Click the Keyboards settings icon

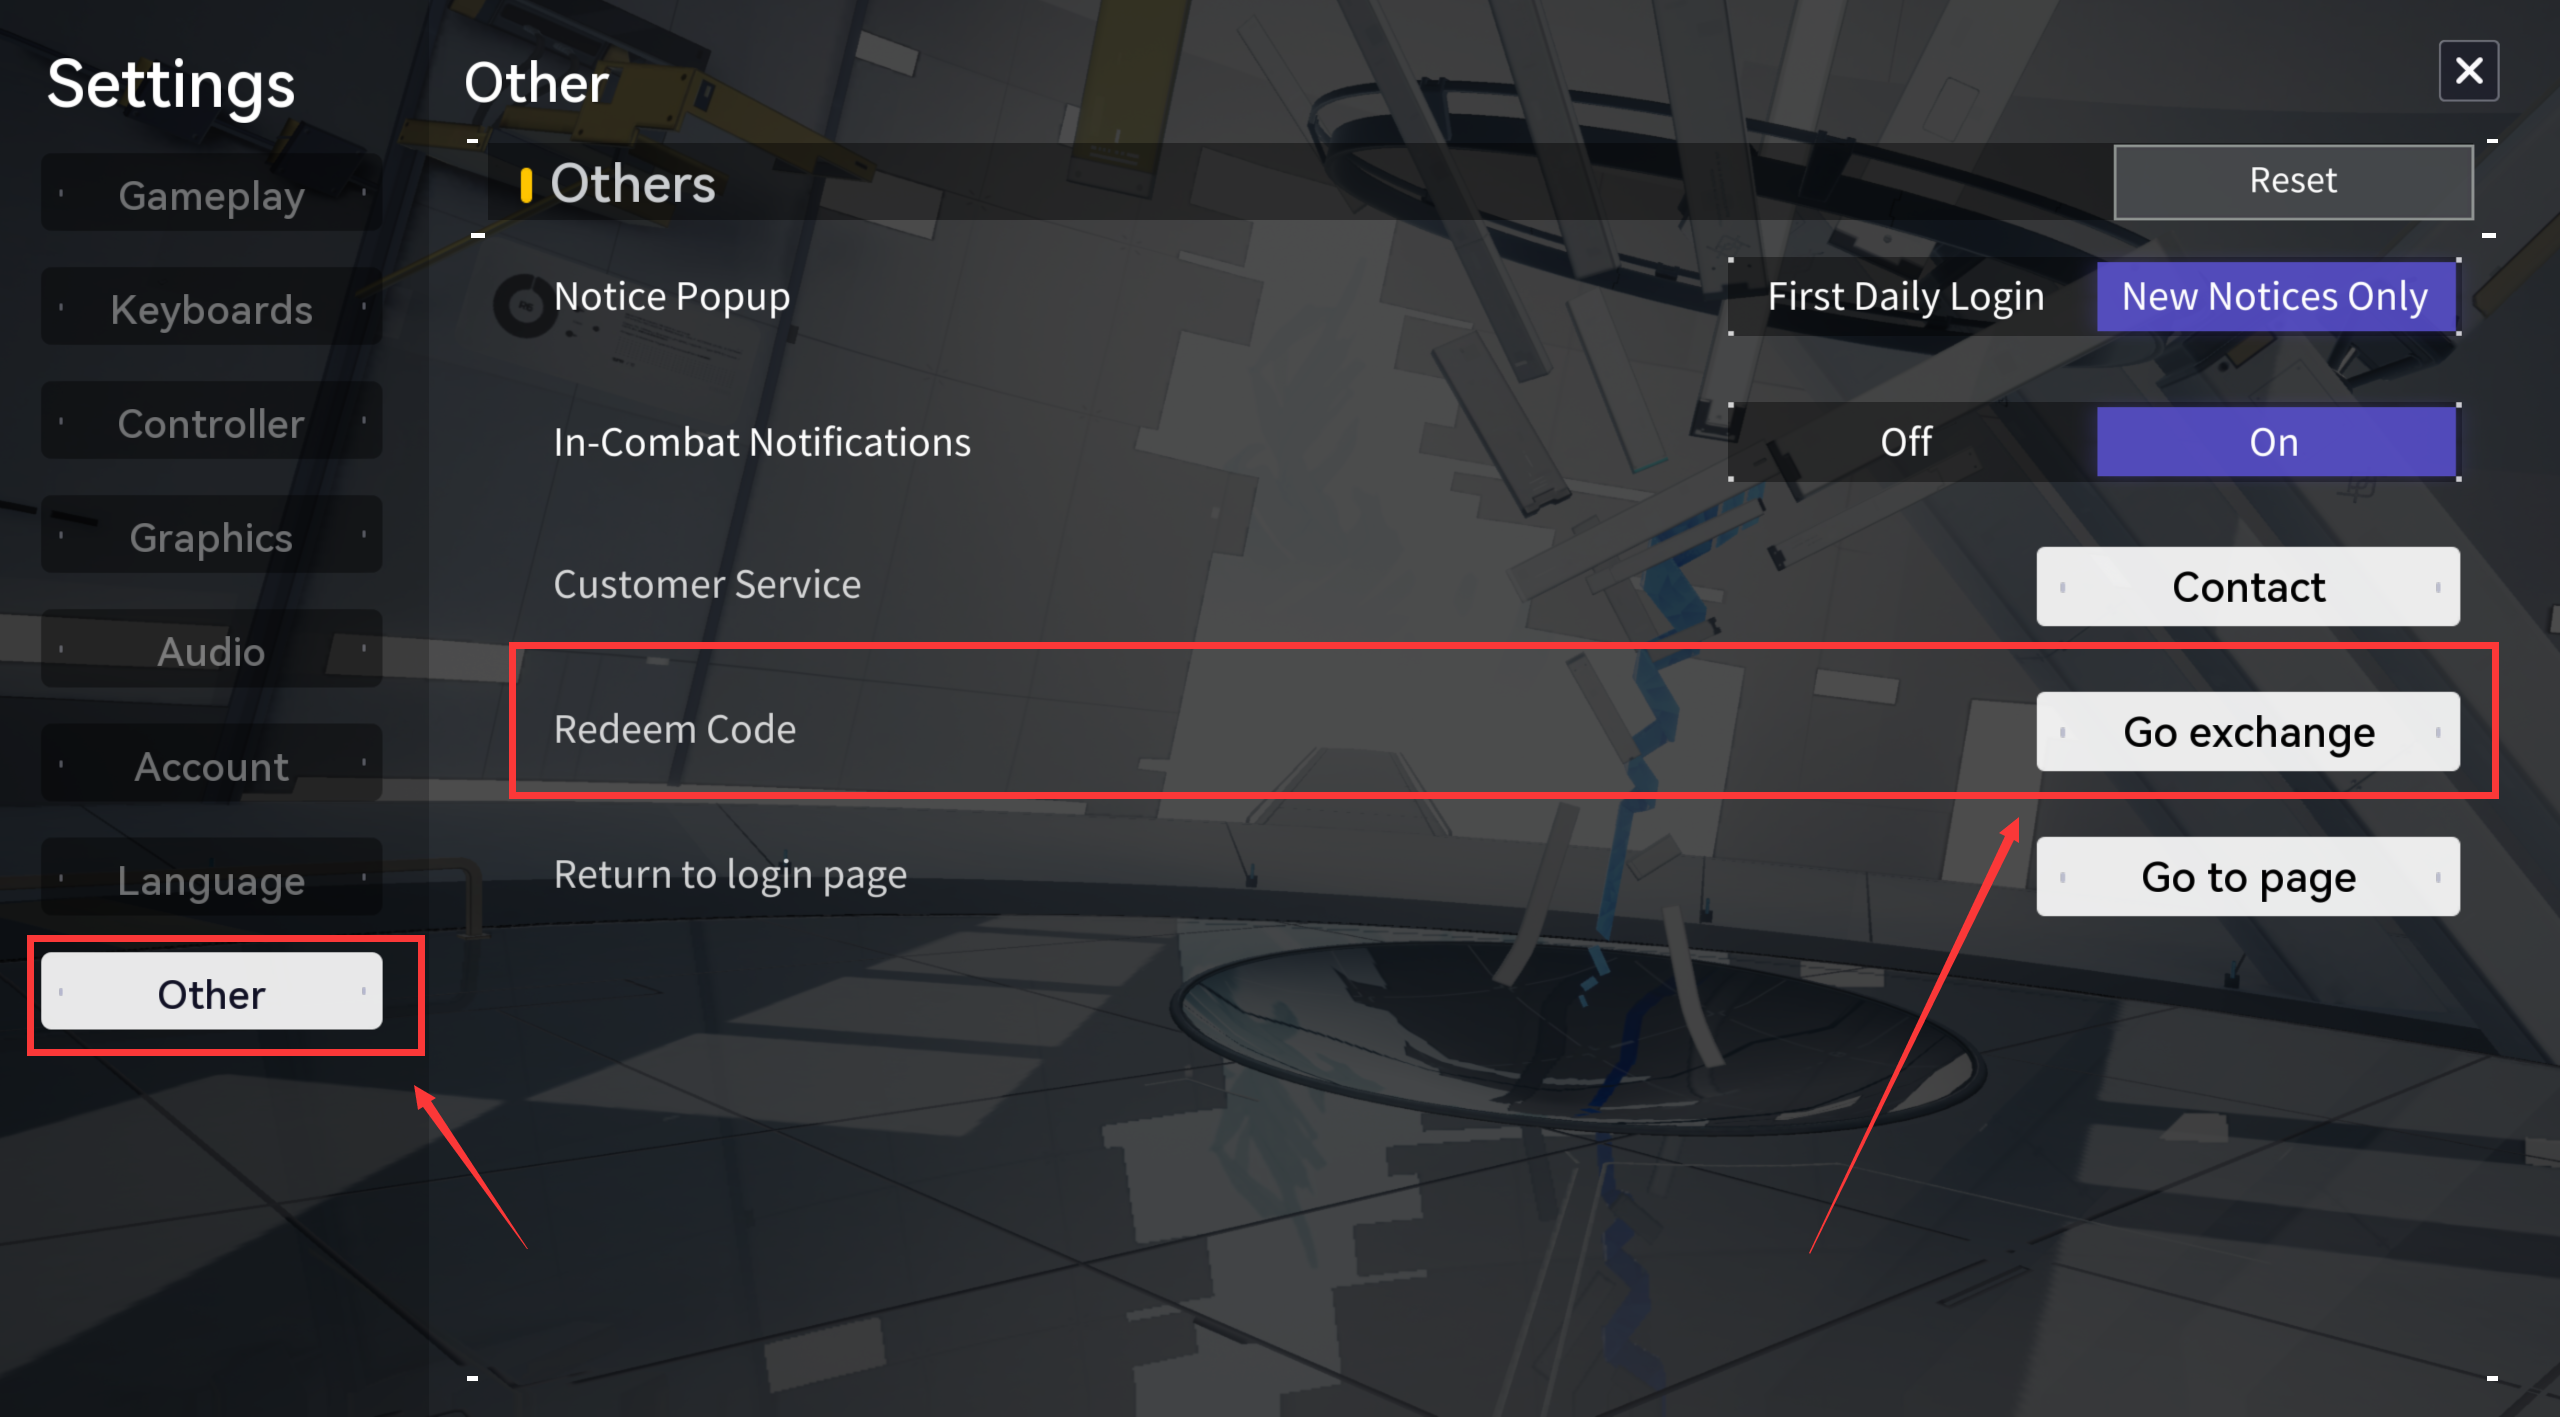click(x=209, y=309)
